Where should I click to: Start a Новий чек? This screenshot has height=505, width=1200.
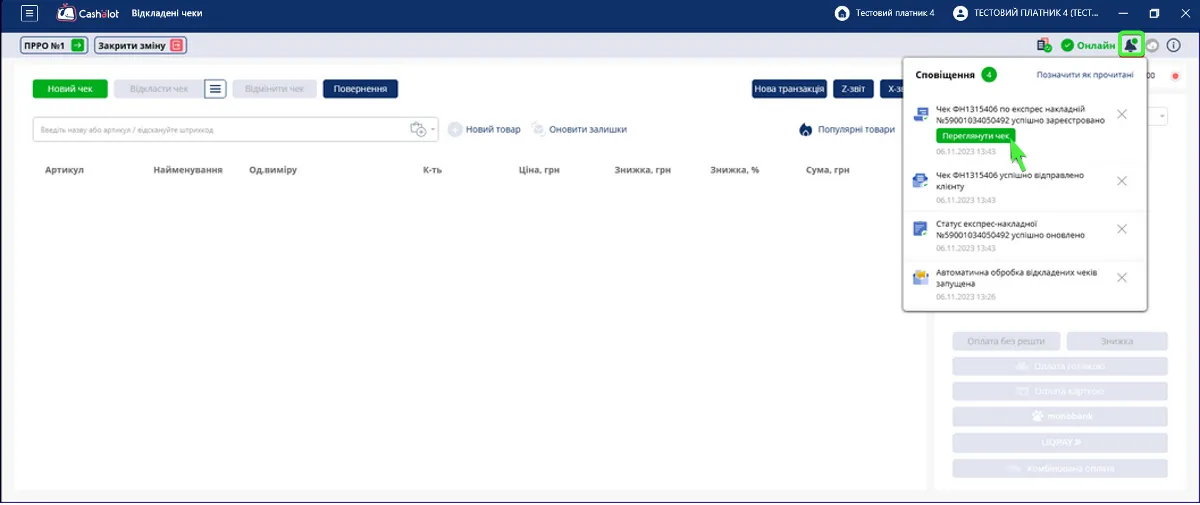[x=70, y=89]
